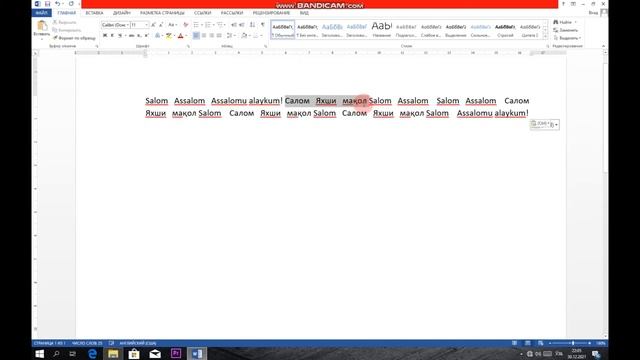Image resolution: width=640 pixels, height=360 pixels.
Task: Click the text highlight color button
Action: (x=170, y=36)
